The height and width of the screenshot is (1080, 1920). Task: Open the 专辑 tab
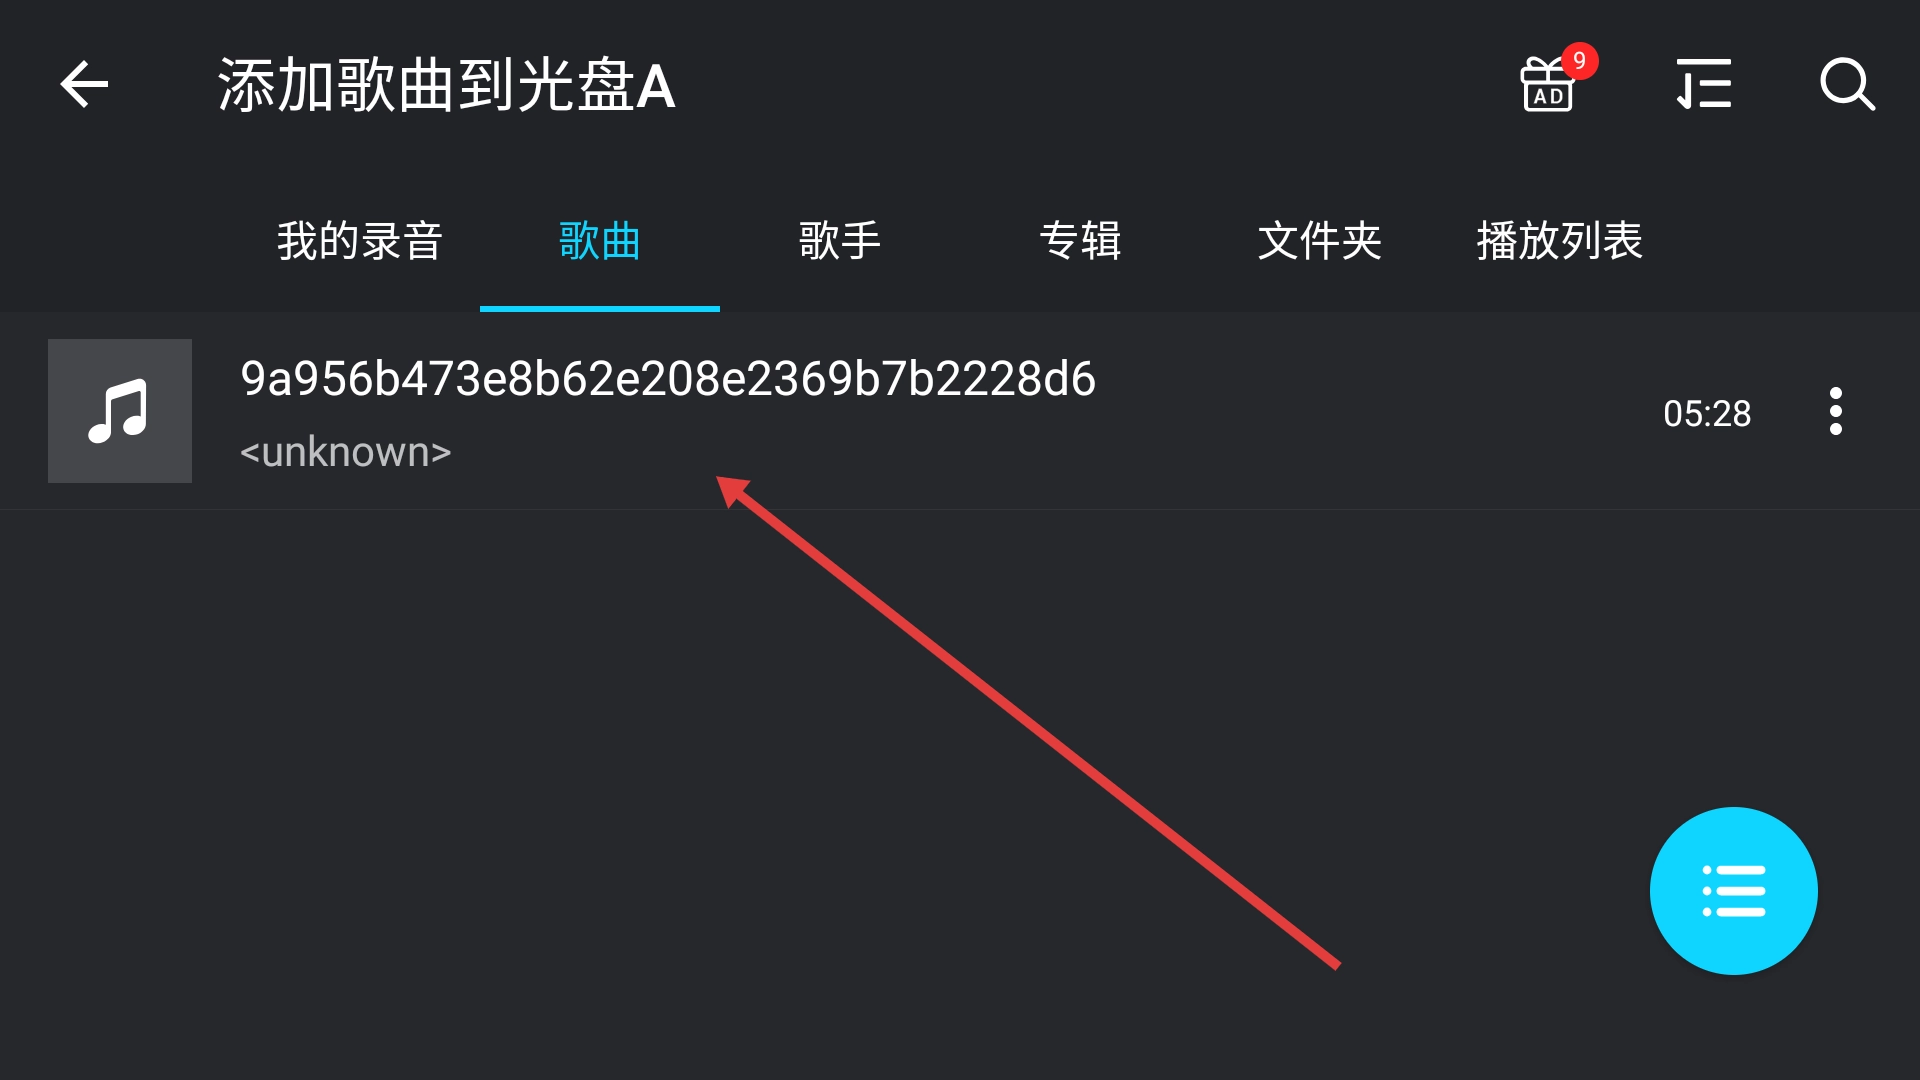[1080, 241]
